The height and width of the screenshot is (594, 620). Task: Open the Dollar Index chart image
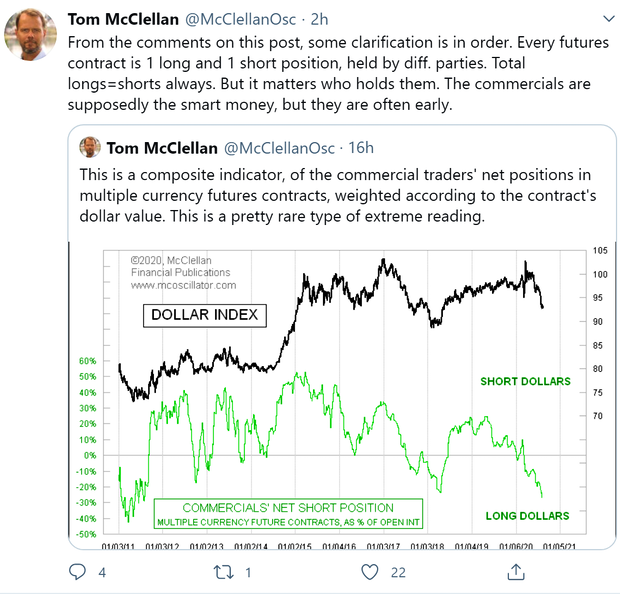[x=342, y=395]
